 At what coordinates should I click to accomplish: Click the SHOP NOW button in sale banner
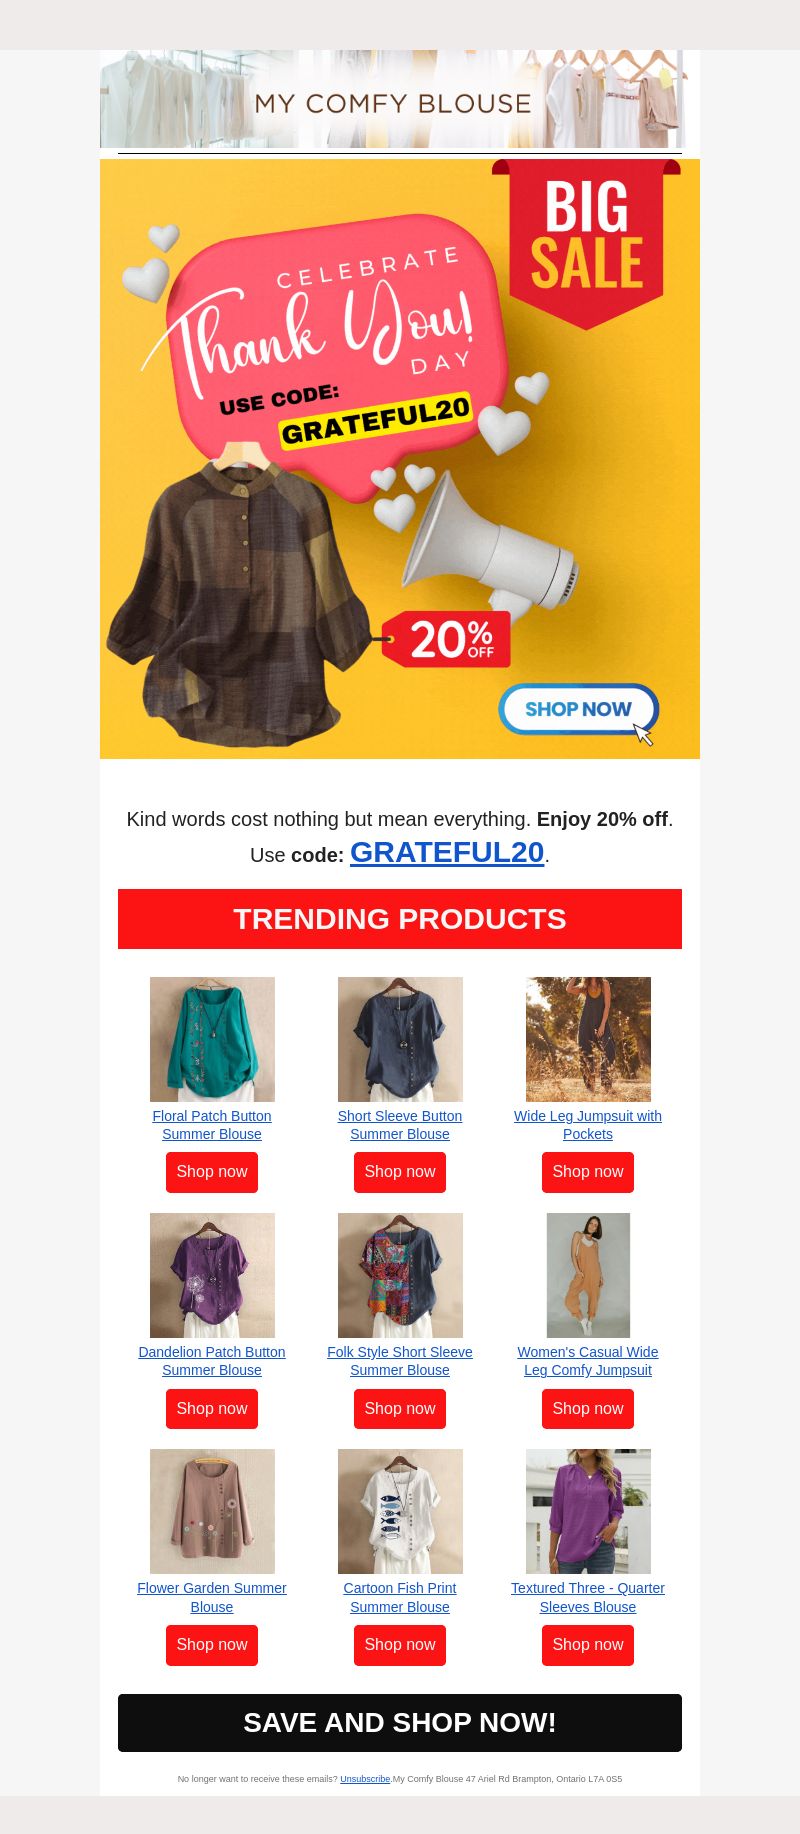[578, 709]
